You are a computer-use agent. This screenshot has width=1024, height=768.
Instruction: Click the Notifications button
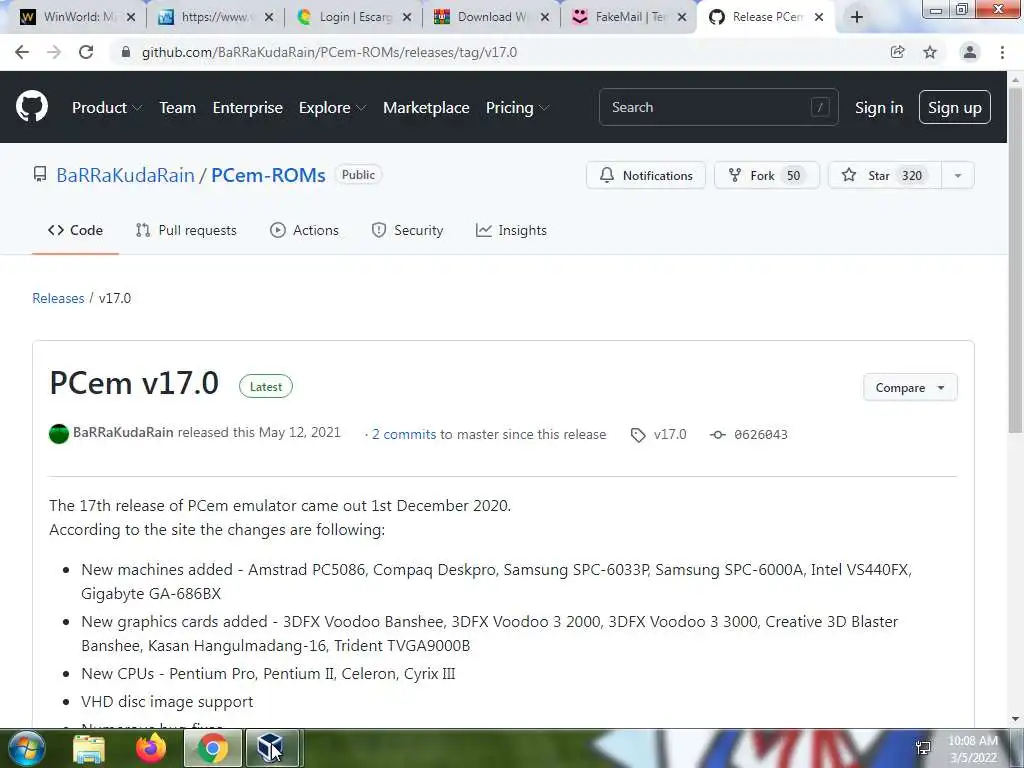coord(646,175)
